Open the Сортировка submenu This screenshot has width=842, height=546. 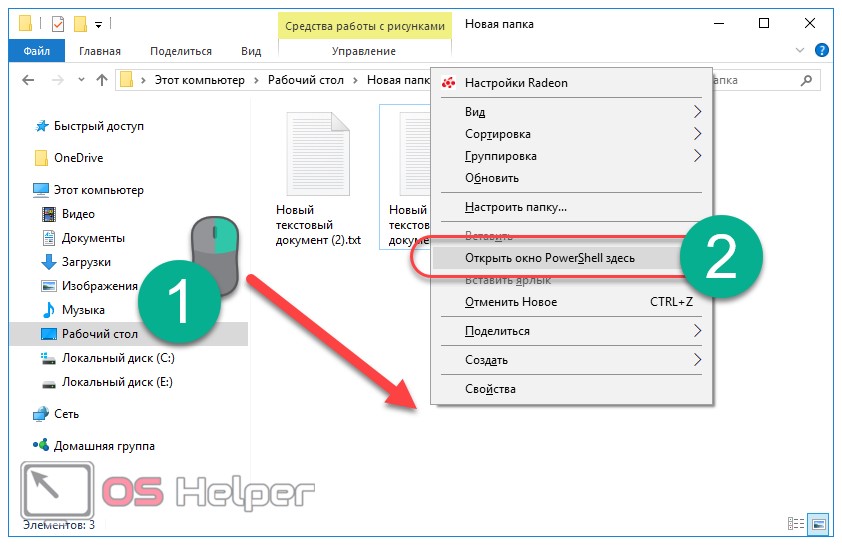(571, 134)
